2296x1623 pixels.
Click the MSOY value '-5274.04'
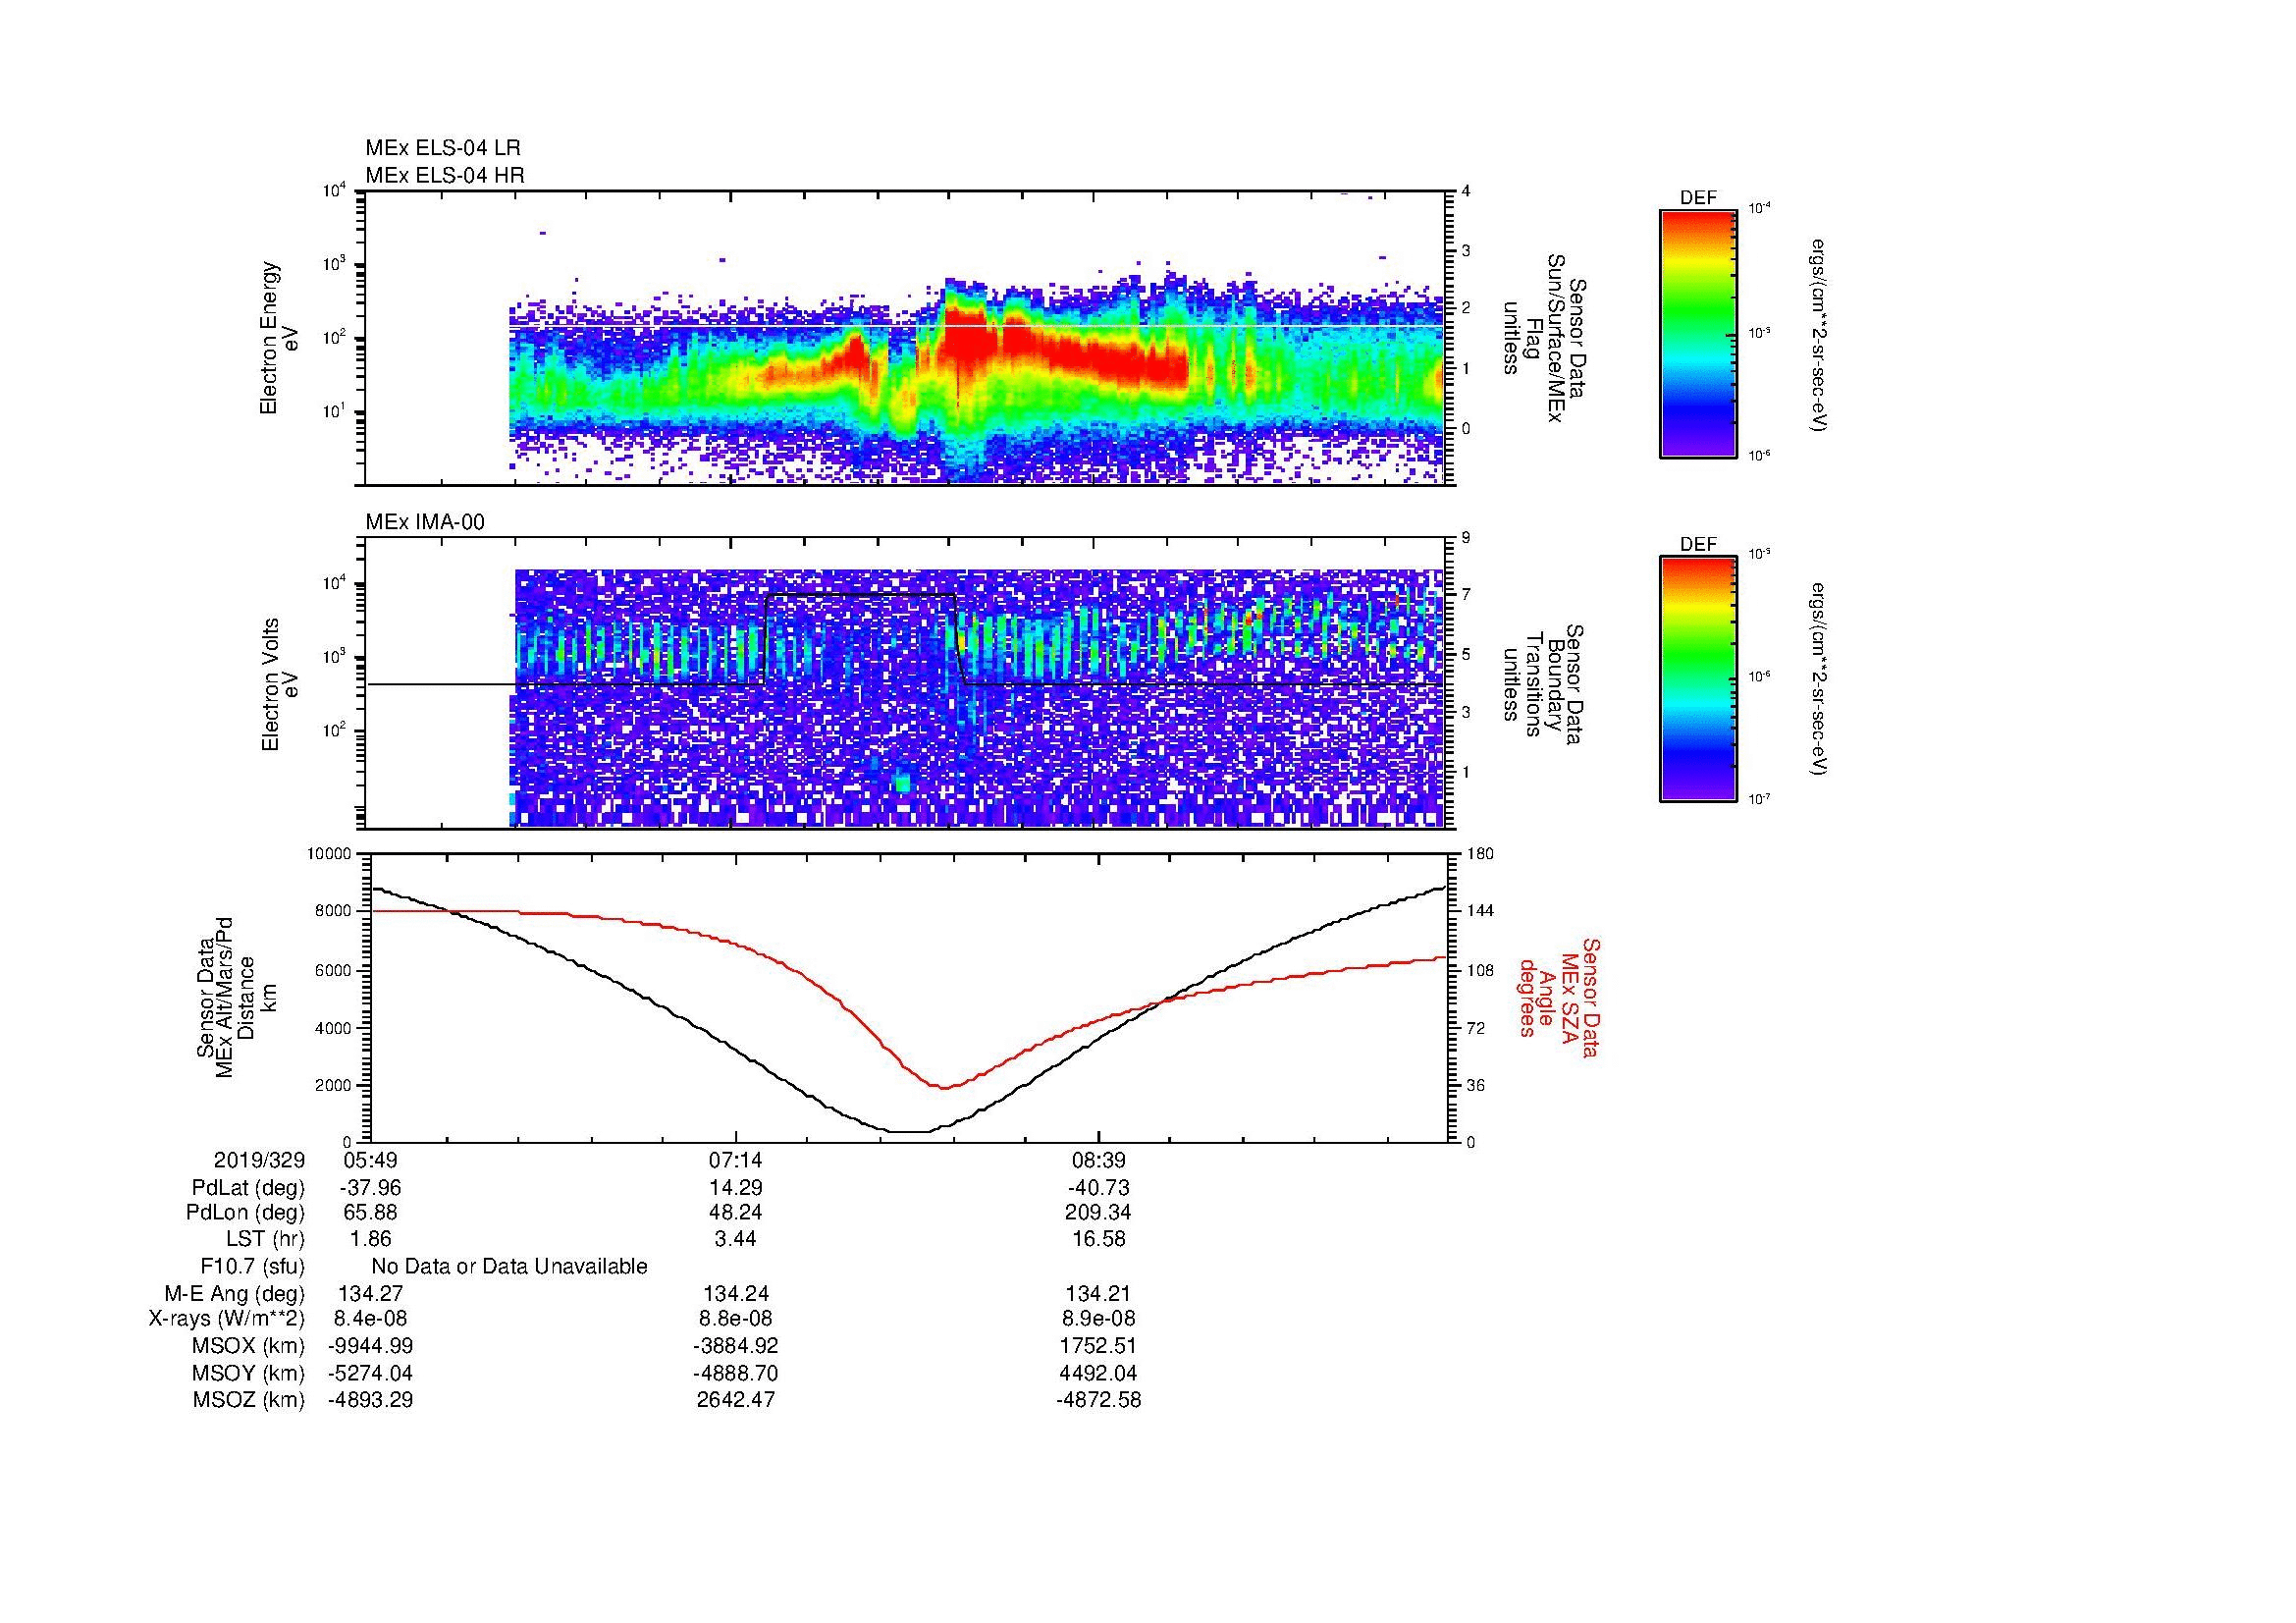(x=370, y=1373)
